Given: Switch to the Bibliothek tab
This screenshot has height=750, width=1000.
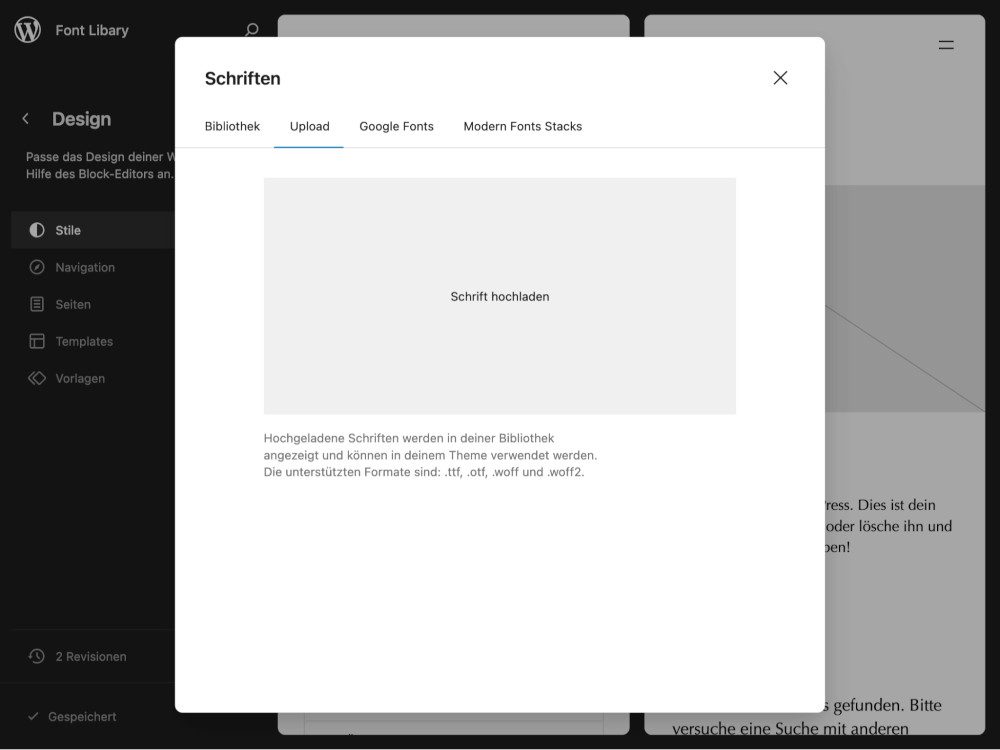Looking at the screenshot, I should (232, 126).
